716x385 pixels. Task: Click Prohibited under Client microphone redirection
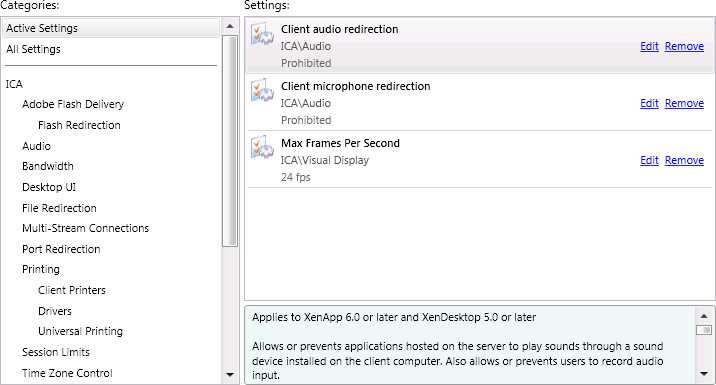tap(306, 121)
